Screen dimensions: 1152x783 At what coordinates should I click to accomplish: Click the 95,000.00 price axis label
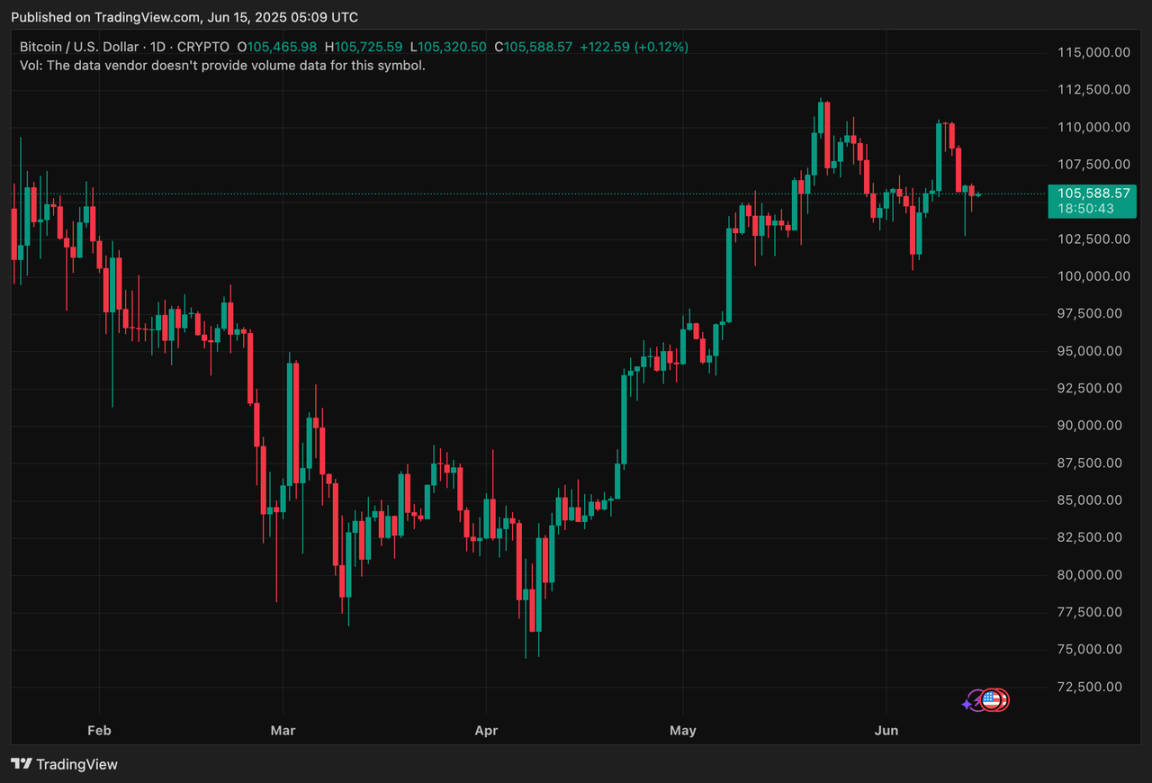[1090, 351]
